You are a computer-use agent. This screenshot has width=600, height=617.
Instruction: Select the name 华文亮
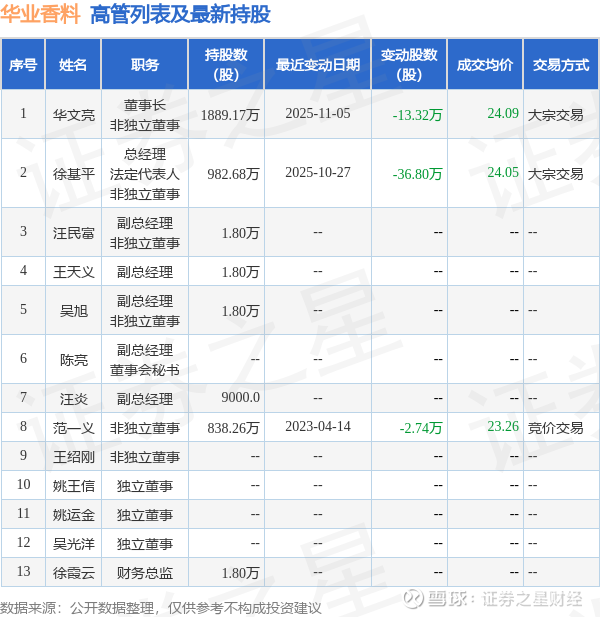click(74, 115)
